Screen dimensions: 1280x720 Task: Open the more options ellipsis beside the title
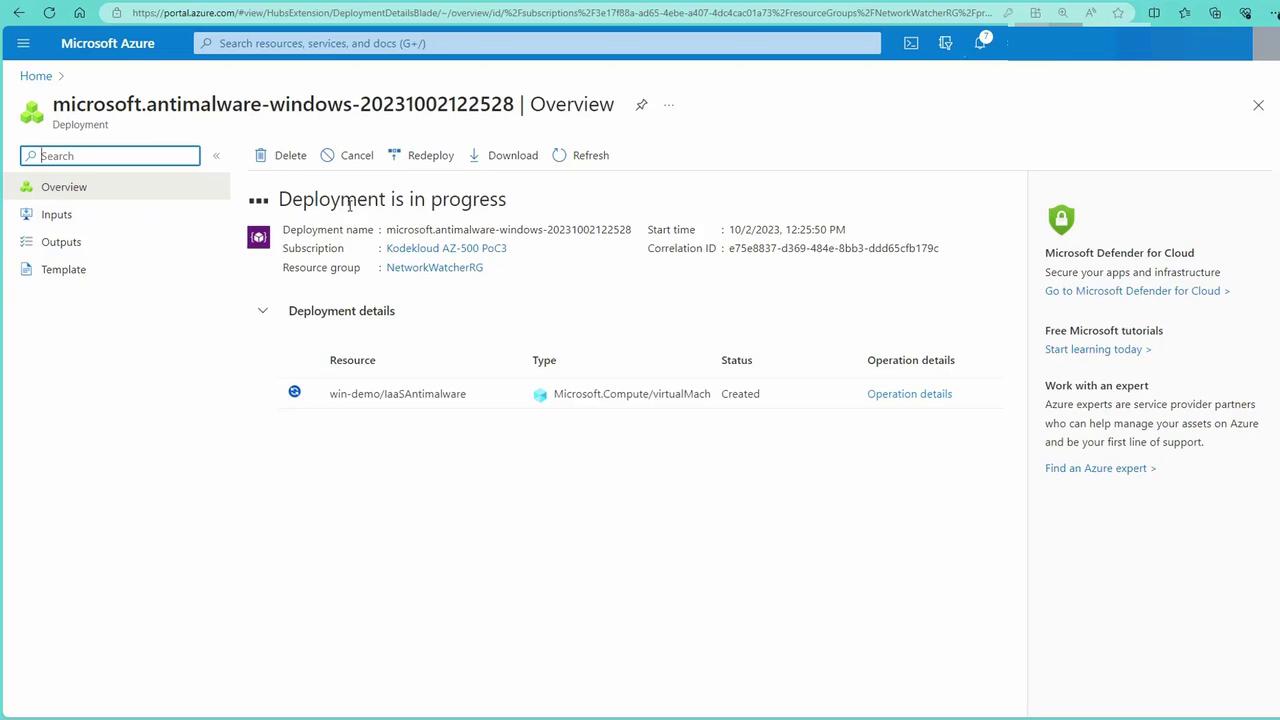(669, 104)
